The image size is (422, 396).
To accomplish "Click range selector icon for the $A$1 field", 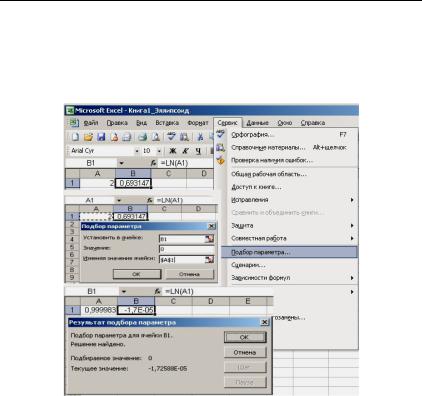I will (209, 259).
